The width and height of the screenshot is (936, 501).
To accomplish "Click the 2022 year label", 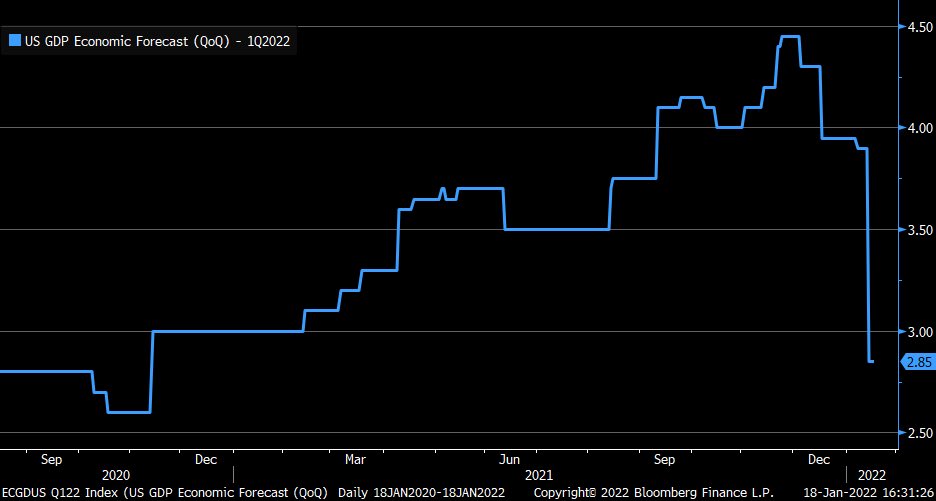I will [872, 475].
